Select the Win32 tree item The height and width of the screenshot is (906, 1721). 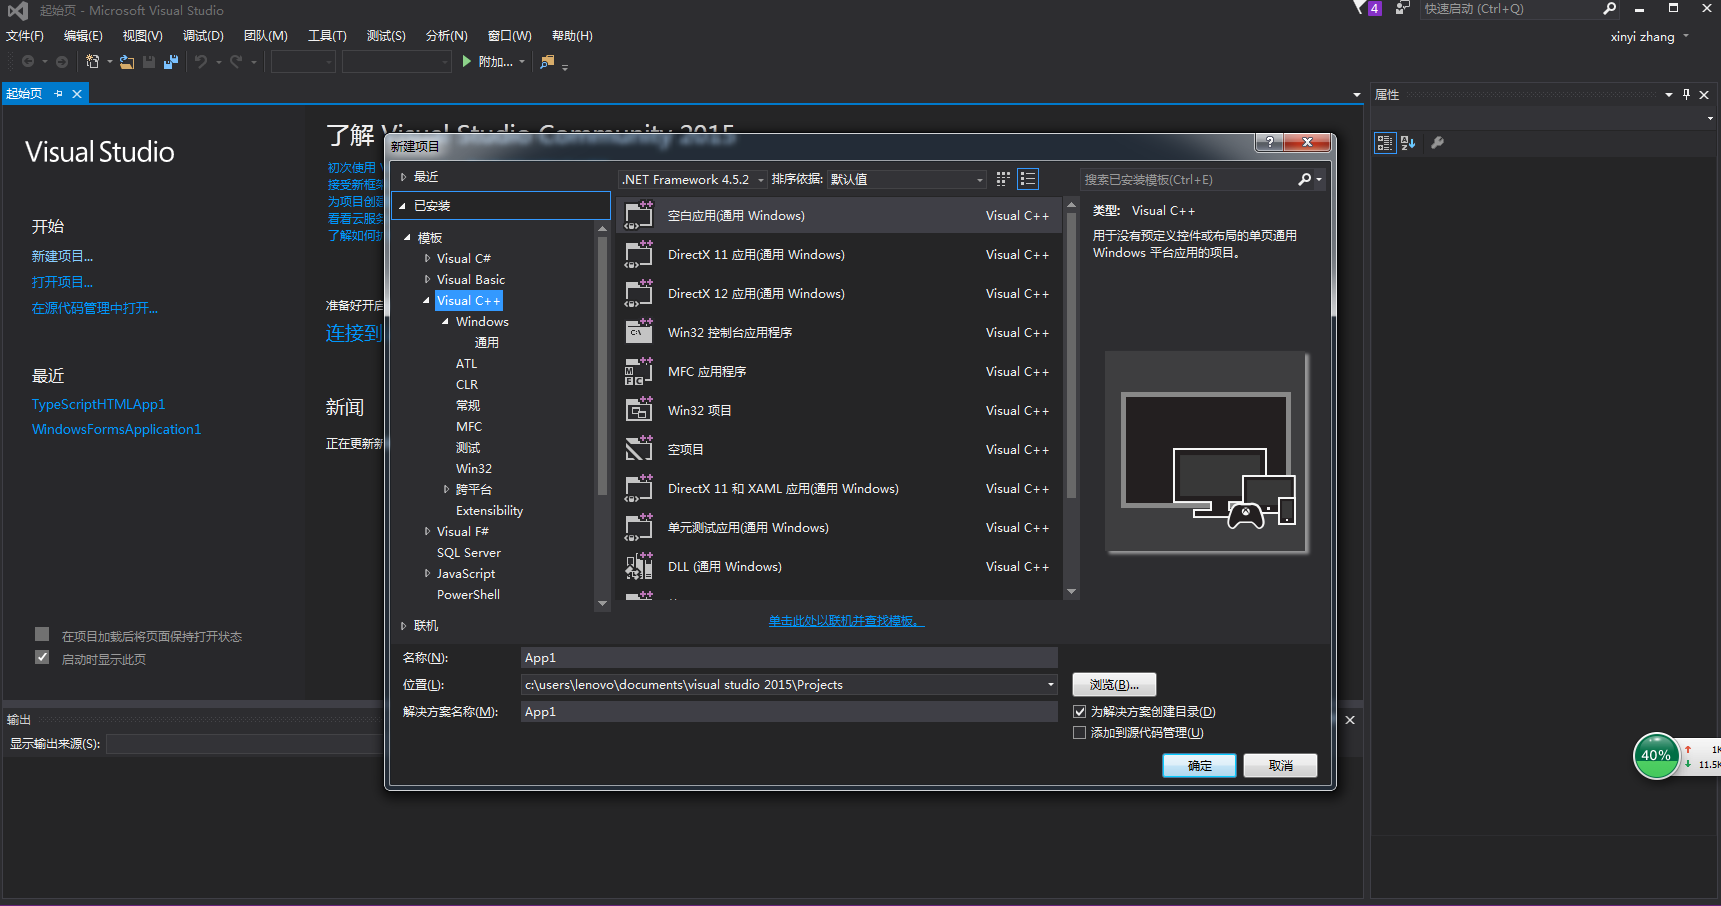[474, 469]
